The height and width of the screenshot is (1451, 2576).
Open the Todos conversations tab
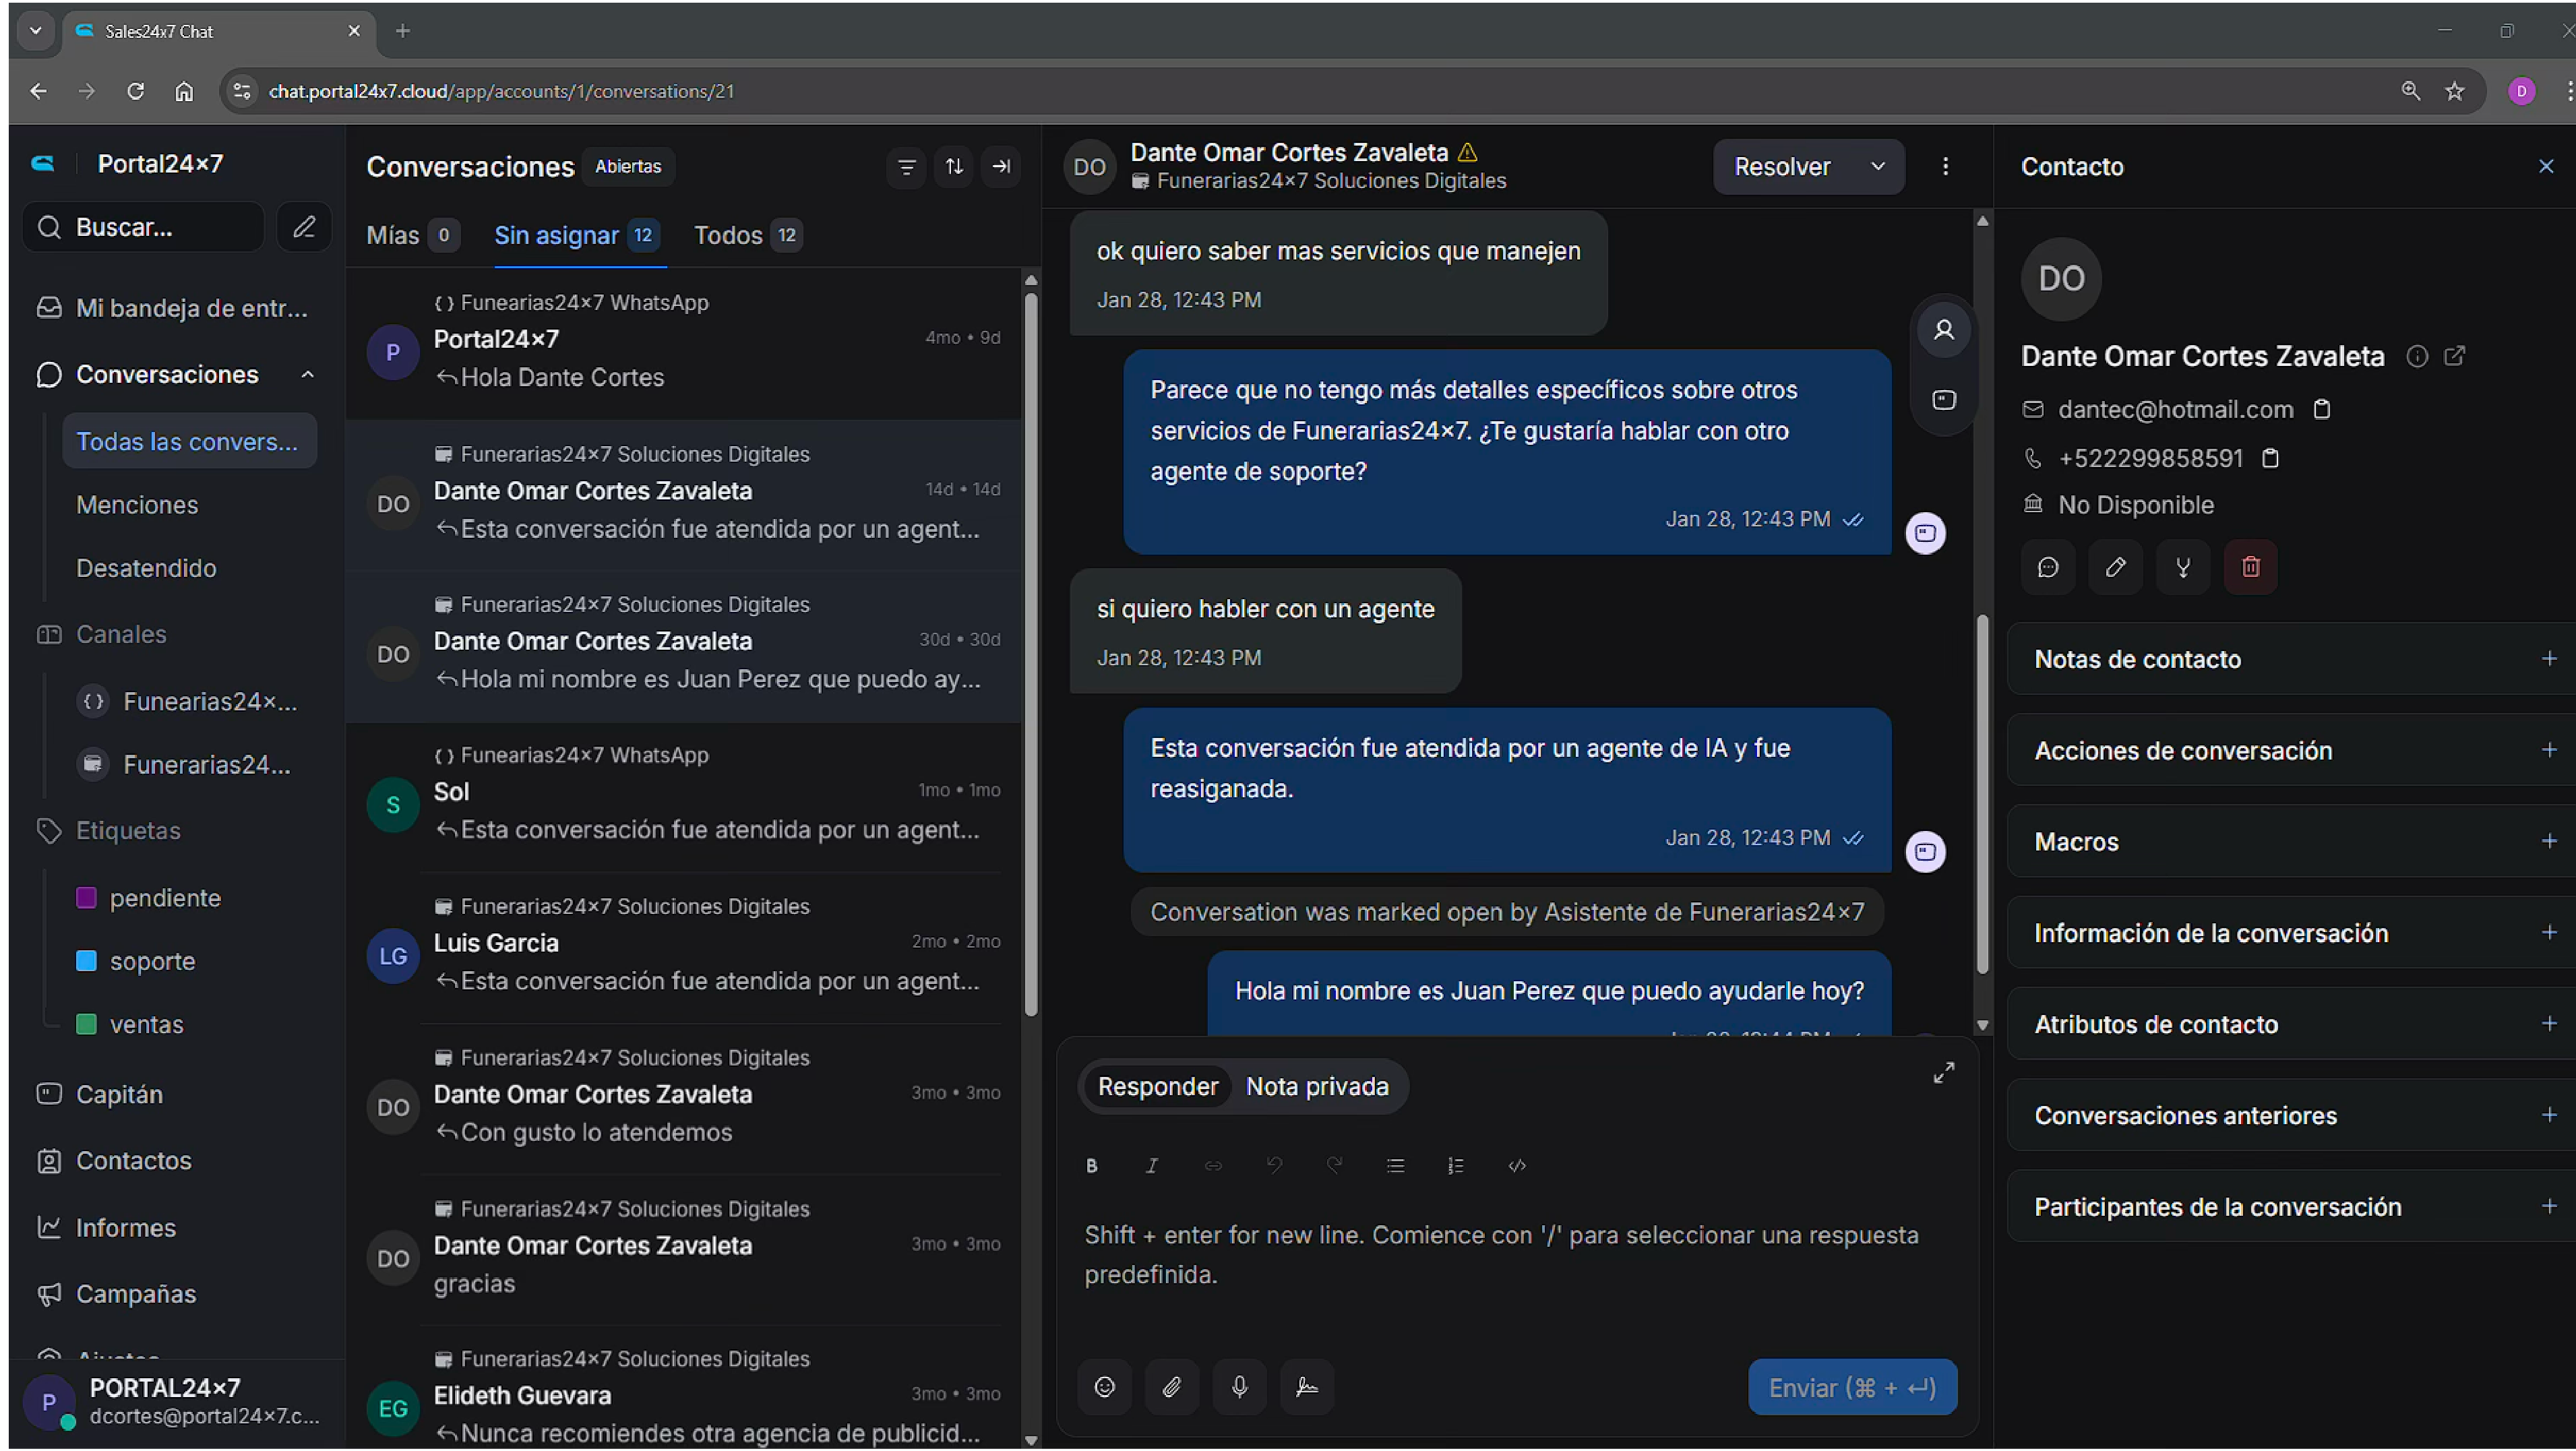728,235
